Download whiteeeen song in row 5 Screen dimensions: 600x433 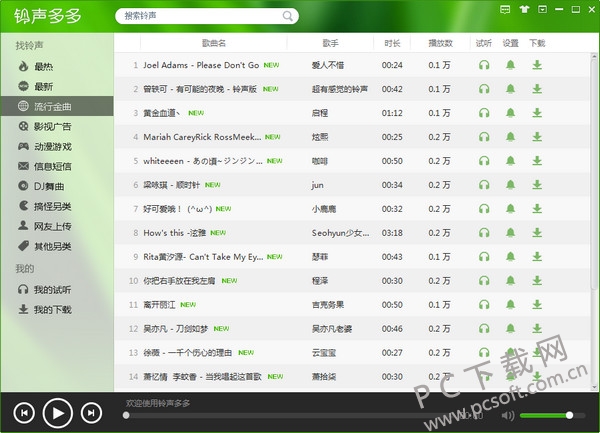(537, 161)
